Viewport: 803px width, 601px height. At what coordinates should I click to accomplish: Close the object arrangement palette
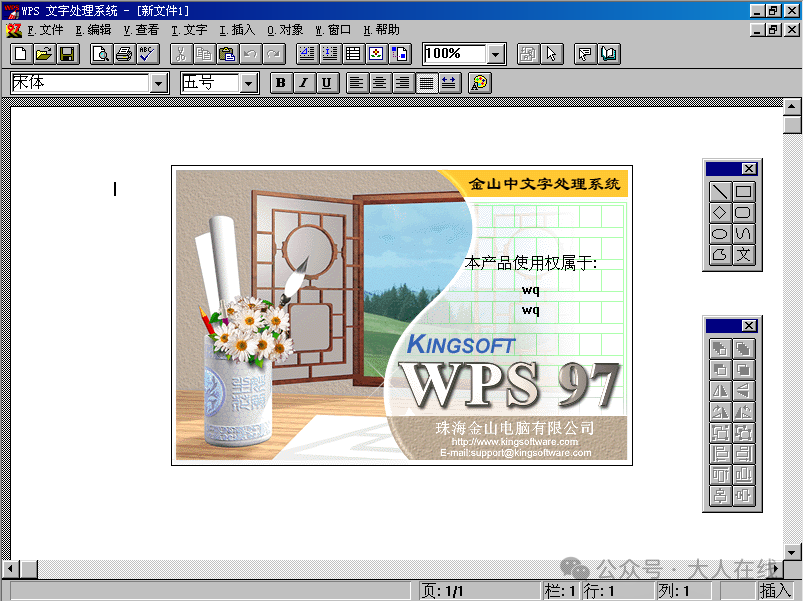click(749, 326)
